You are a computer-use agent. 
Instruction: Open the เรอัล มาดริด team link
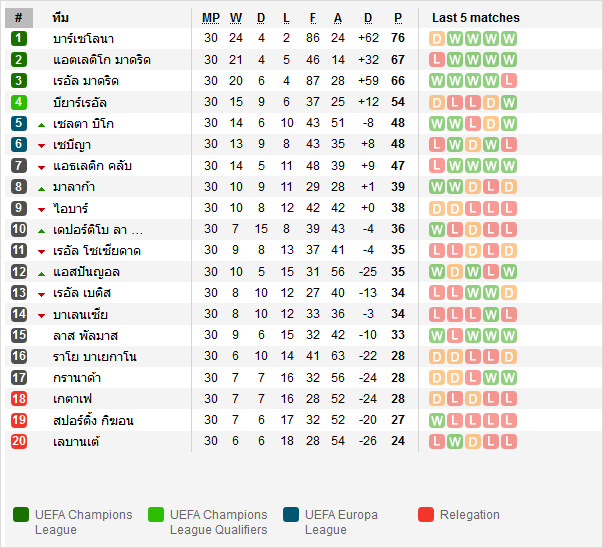[85, 81]
